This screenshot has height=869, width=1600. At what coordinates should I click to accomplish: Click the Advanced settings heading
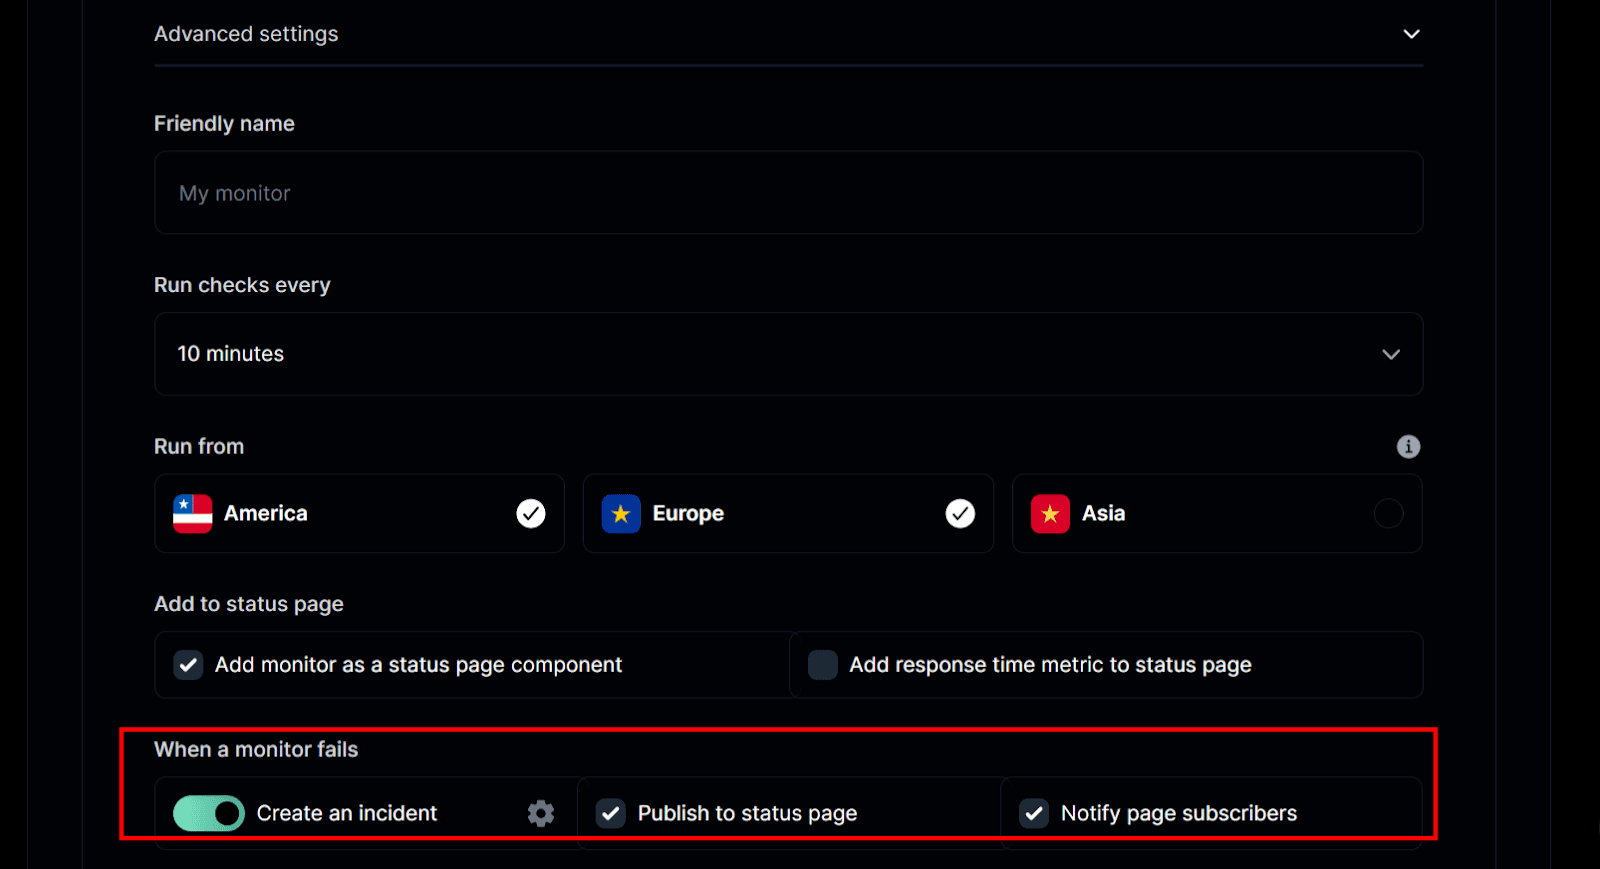(x=246, y=34)
